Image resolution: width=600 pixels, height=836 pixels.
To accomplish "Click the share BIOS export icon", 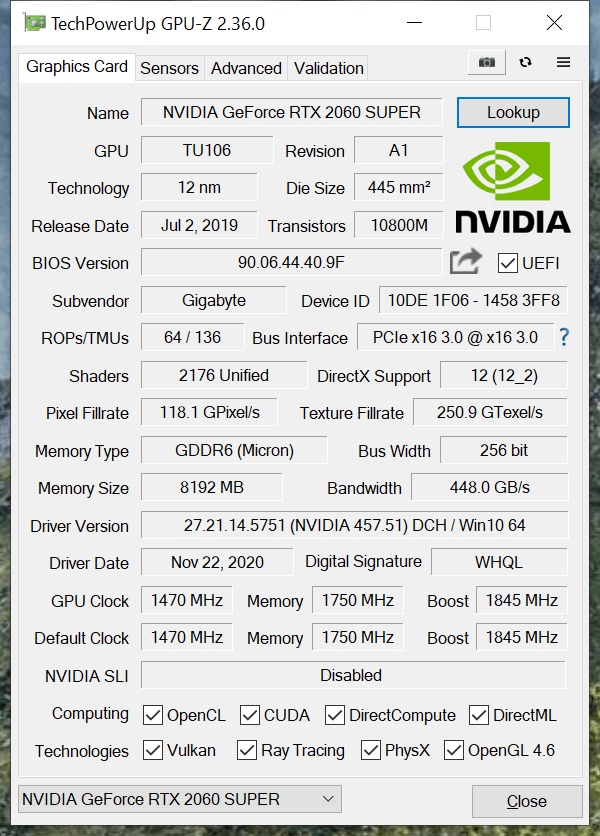I will click(x=466, y=262).
